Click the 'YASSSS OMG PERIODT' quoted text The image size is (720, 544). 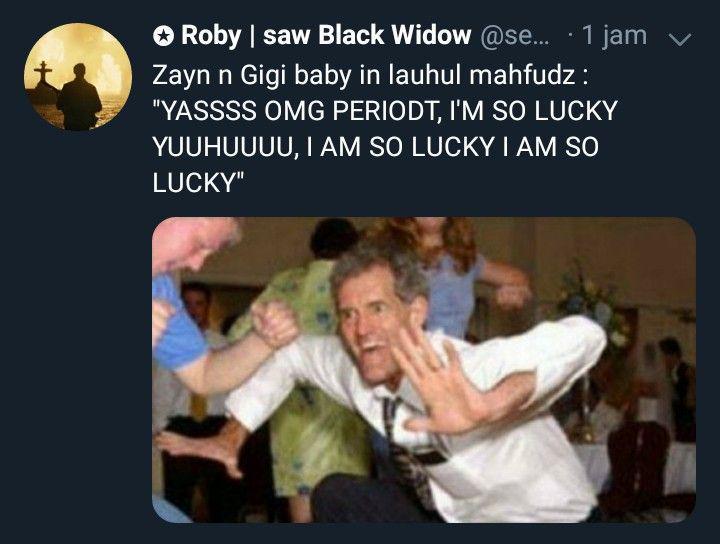[x=296, y=111]
